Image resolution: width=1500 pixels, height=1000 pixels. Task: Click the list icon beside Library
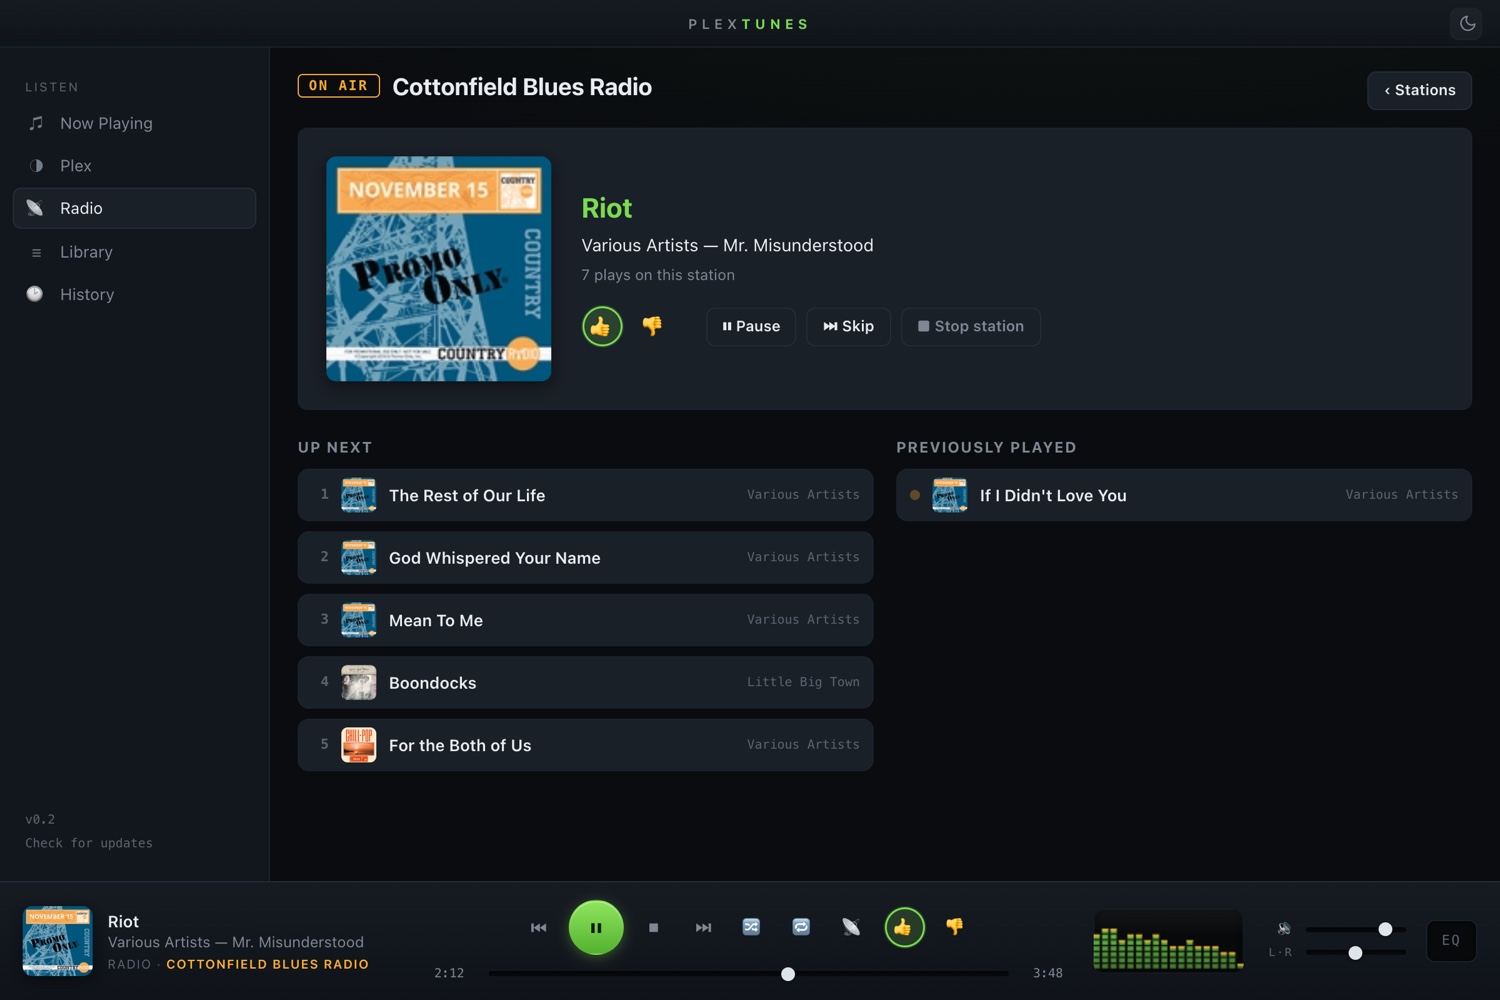[x=36, y=252]
